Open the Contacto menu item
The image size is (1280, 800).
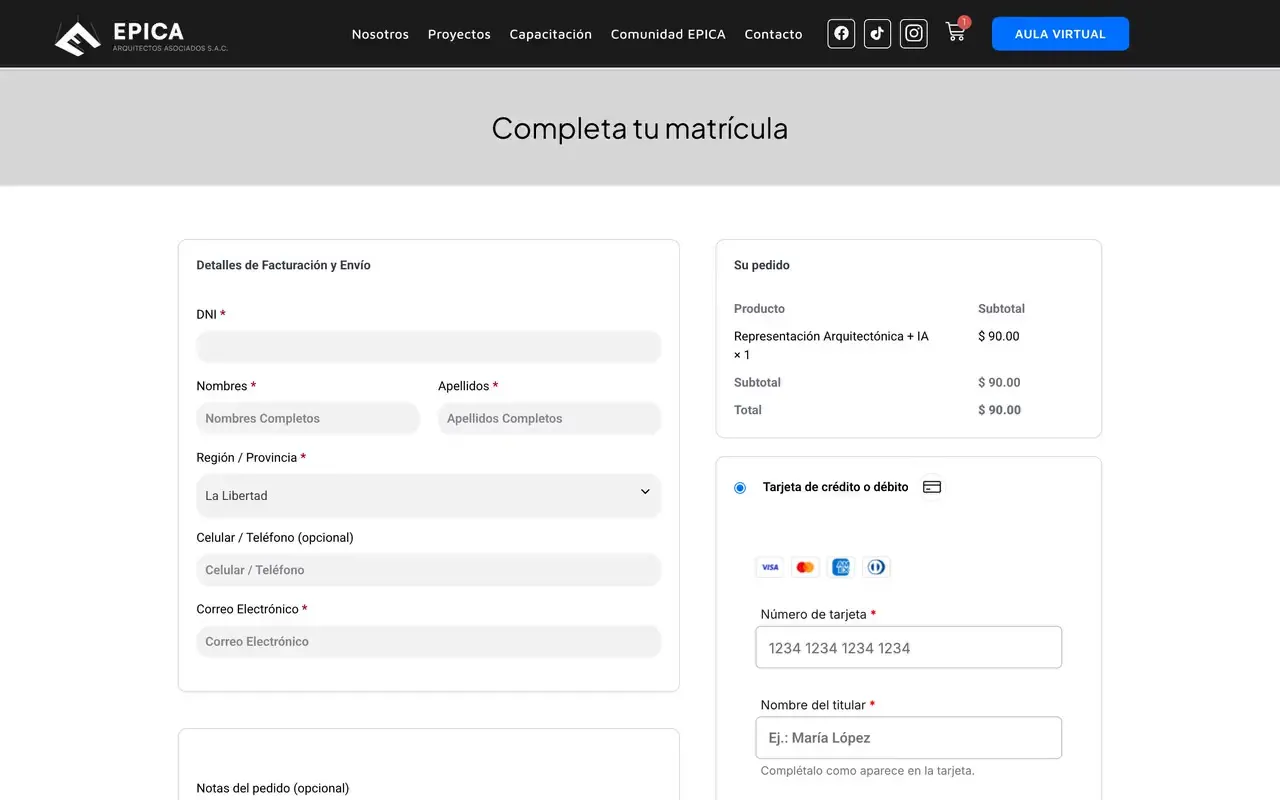(773, 34)
